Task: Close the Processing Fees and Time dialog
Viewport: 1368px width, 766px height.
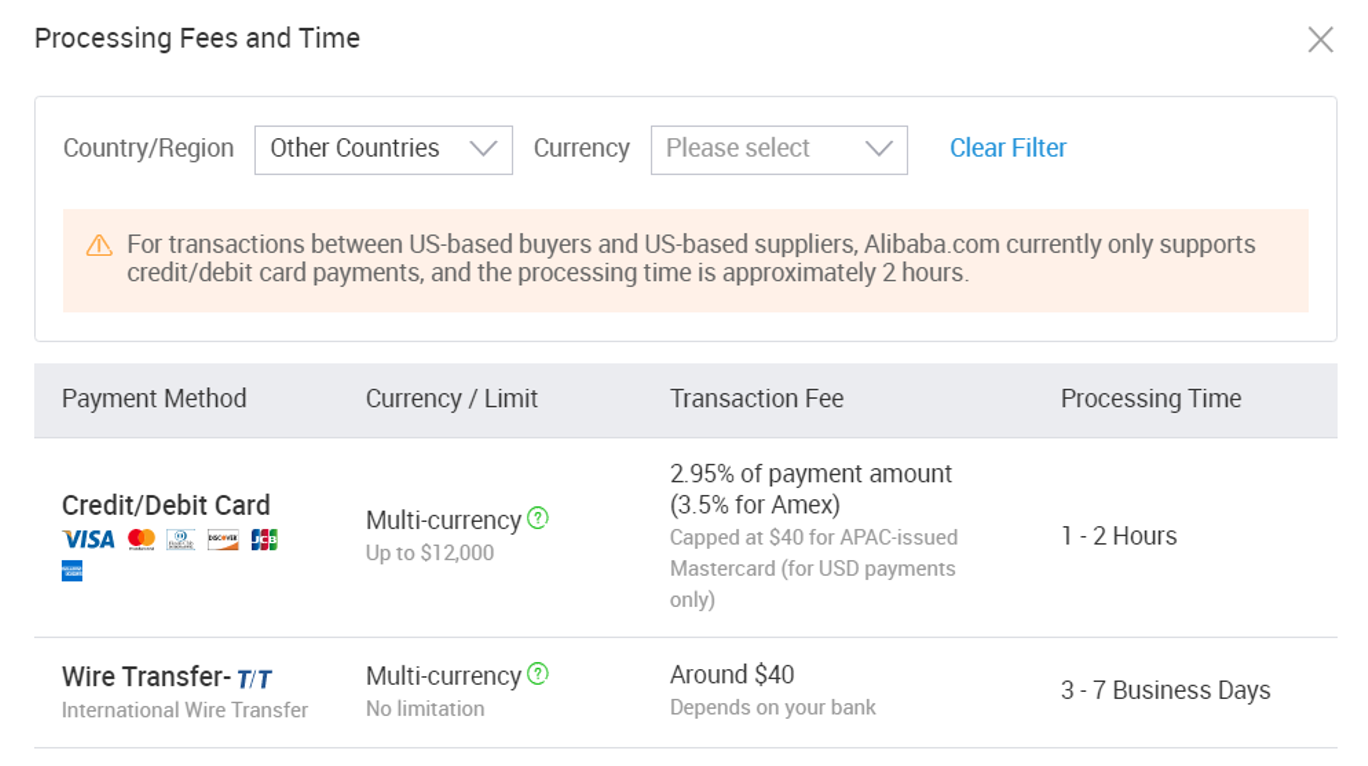Action: pos(1320,40)
